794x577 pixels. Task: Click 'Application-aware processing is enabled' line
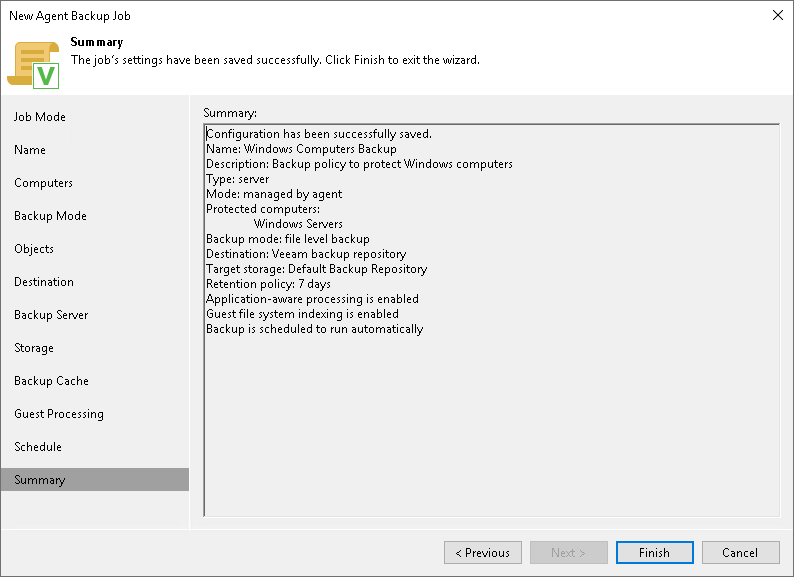pyautogui.click(x=312, y=299)
